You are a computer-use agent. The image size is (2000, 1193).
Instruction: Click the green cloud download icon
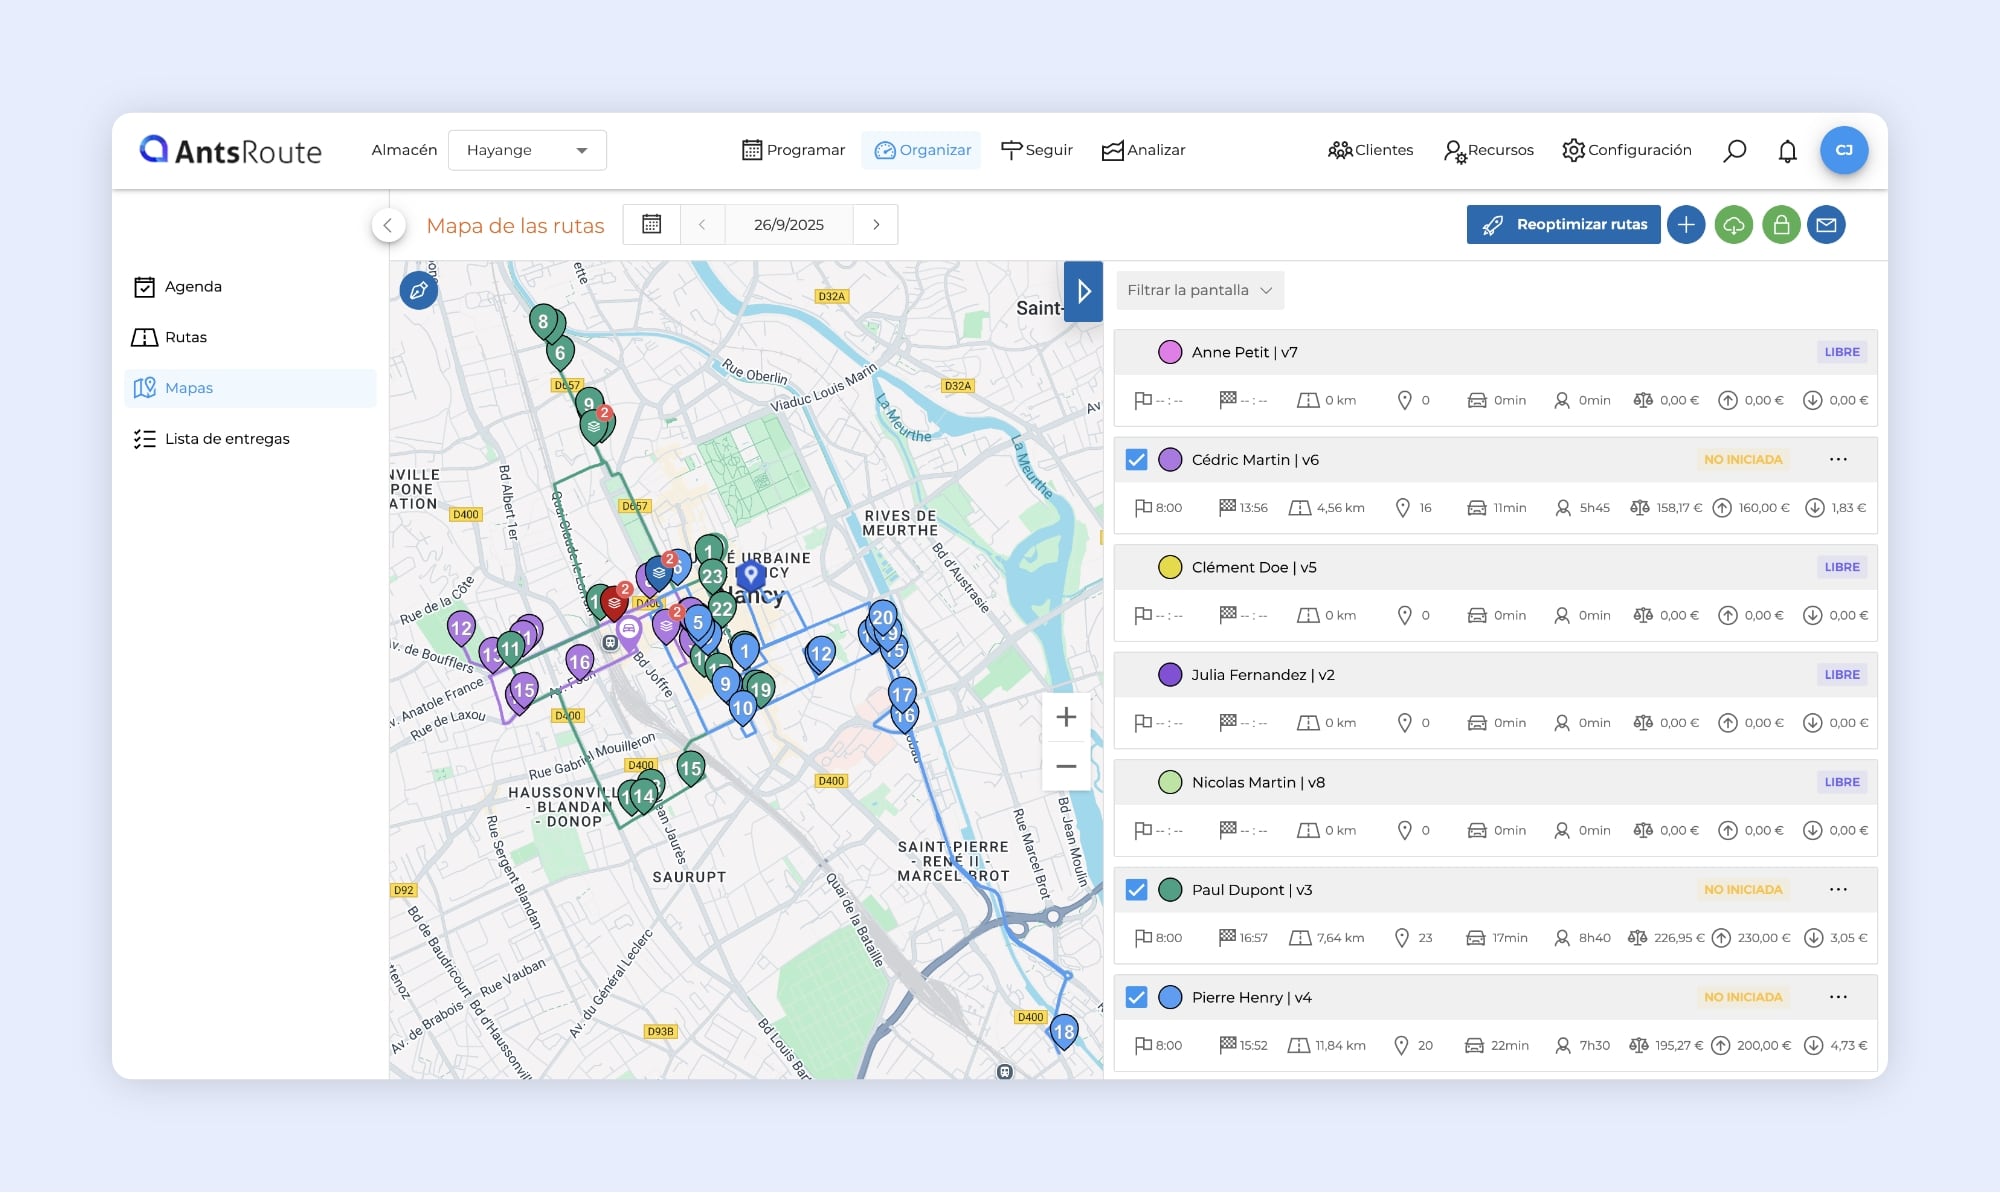click(x=1733, y=225)
